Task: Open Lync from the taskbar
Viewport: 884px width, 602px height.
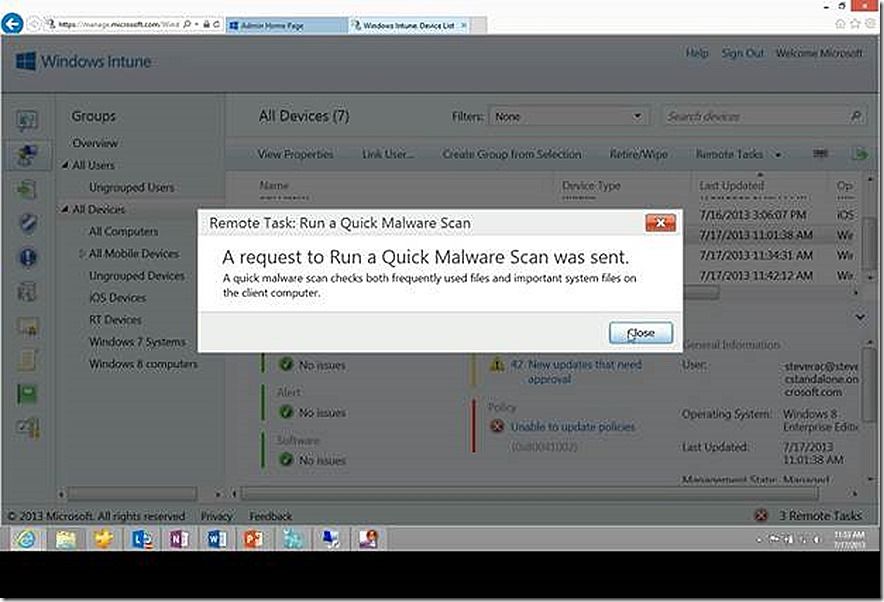Action: coord(142,539)
